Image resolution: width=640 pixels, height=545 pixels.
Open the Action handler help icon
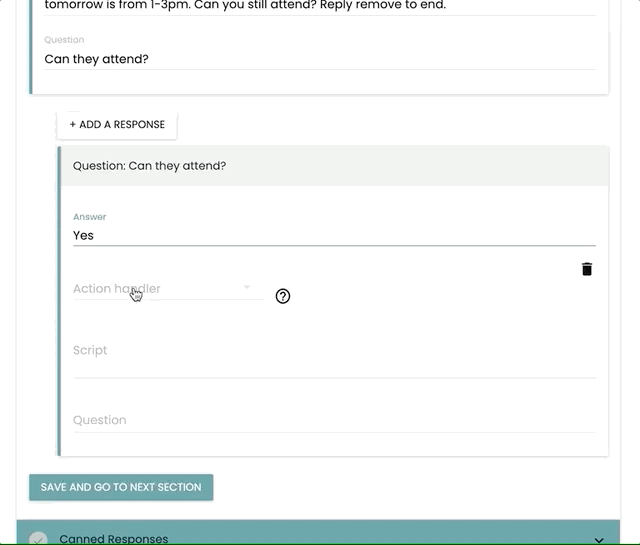283,296
